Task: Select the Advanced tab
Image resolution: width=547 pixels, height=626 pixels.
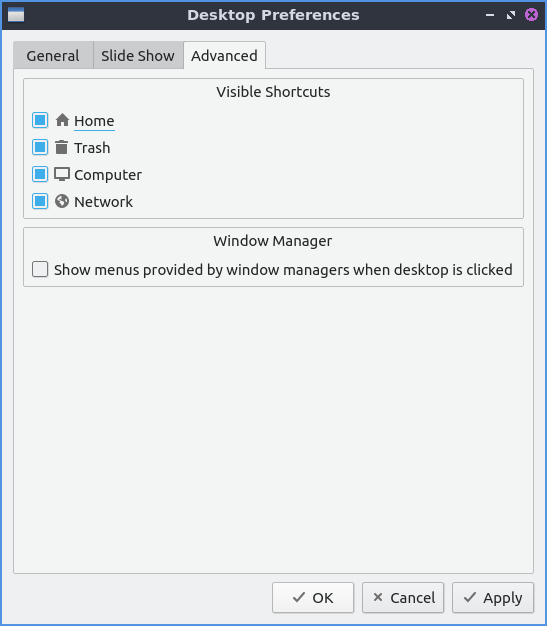Action: pos(224,55)
